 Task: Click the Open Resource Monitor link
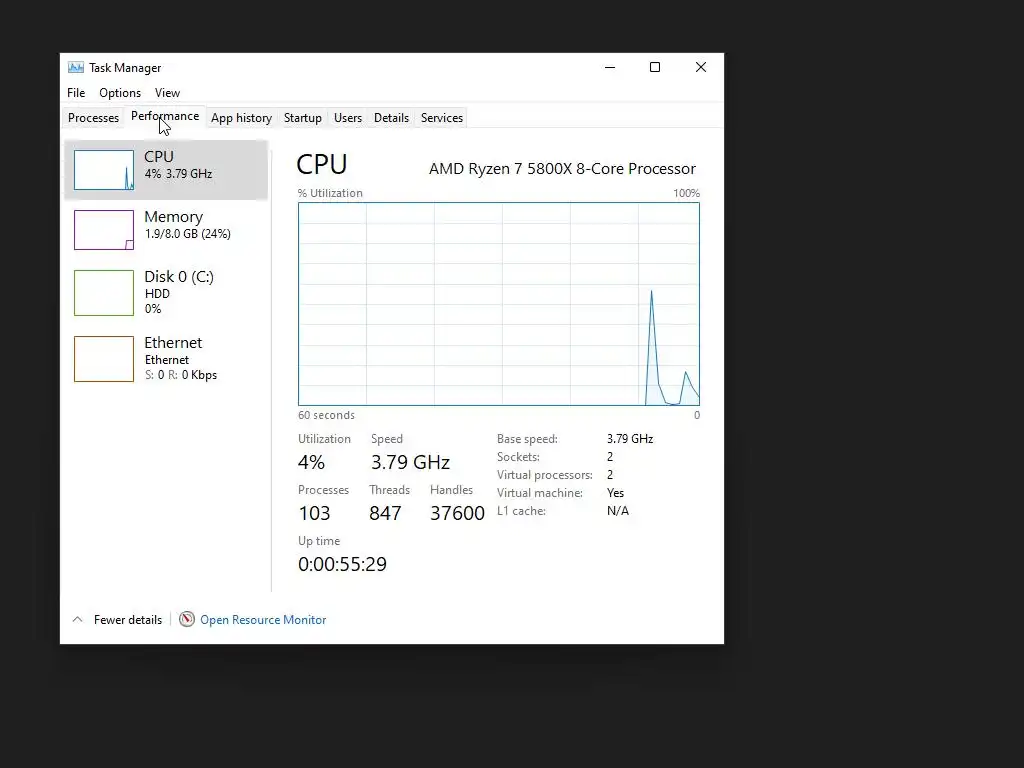click(263, 620)
